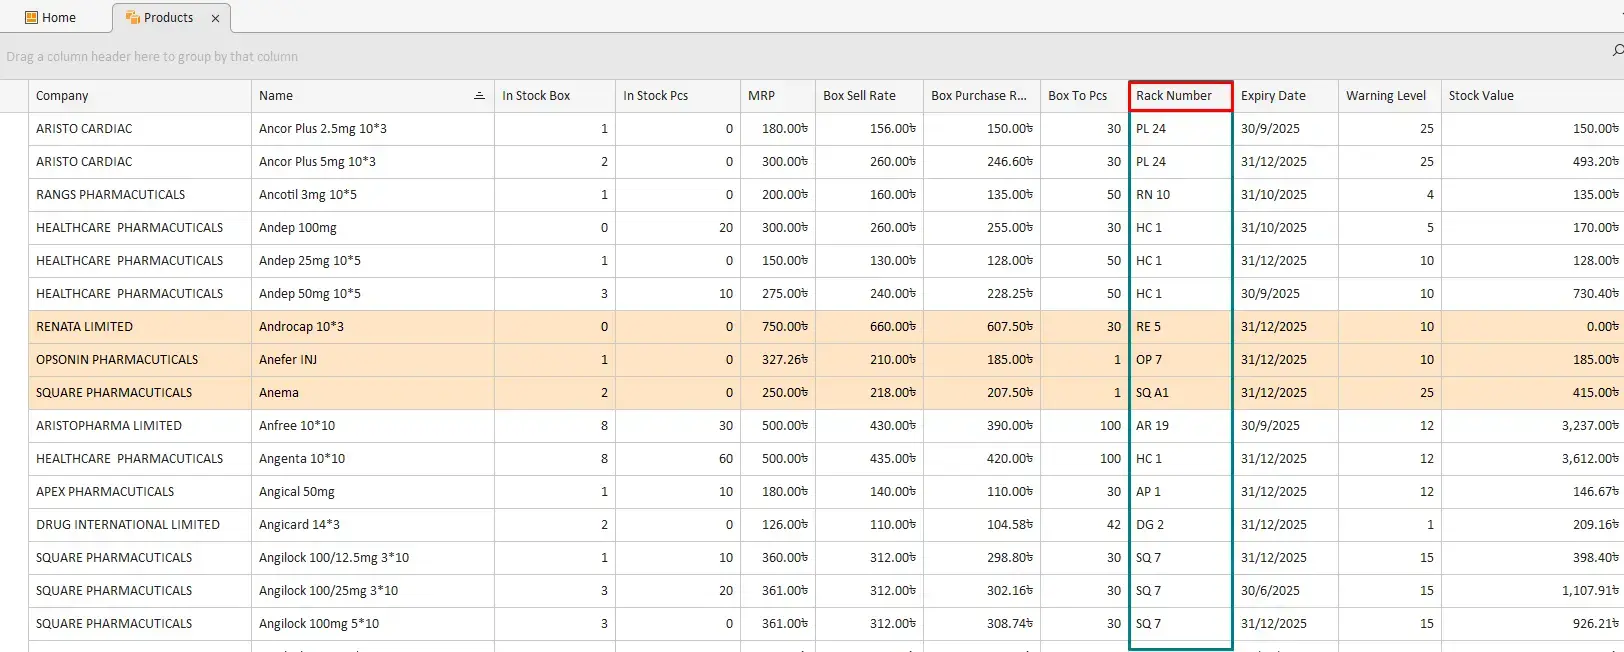
Task: Close the Products tab
Action: point(215,18)
